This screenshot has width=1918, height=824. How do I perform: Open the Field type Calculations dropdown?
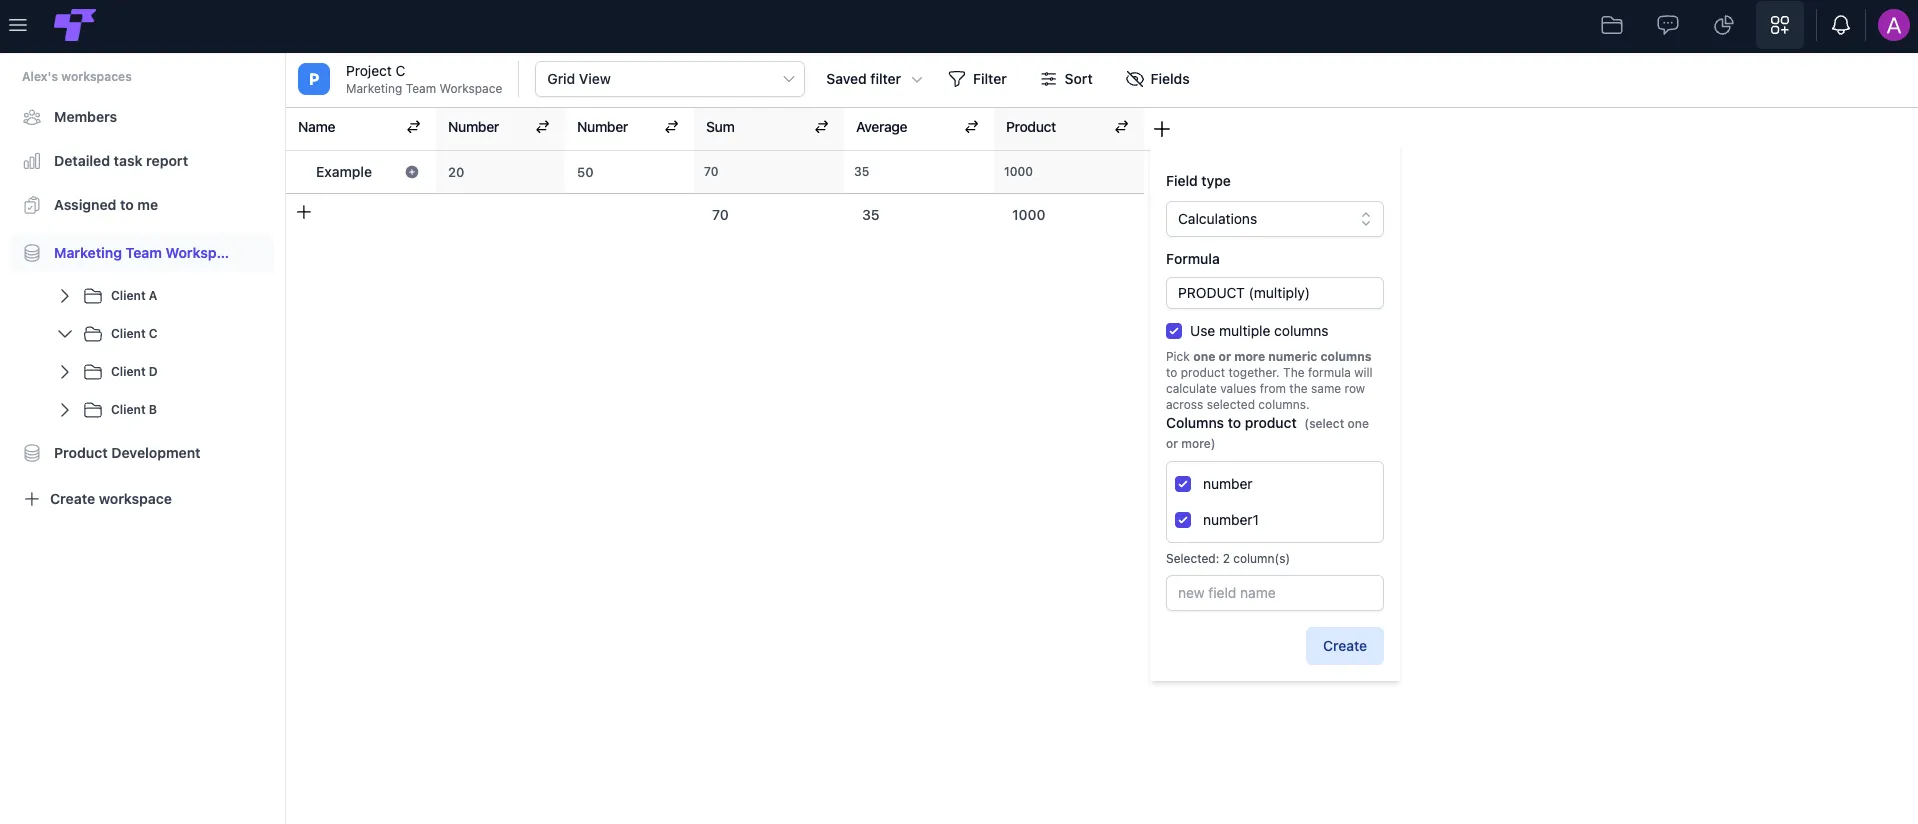click(1275, 219)
